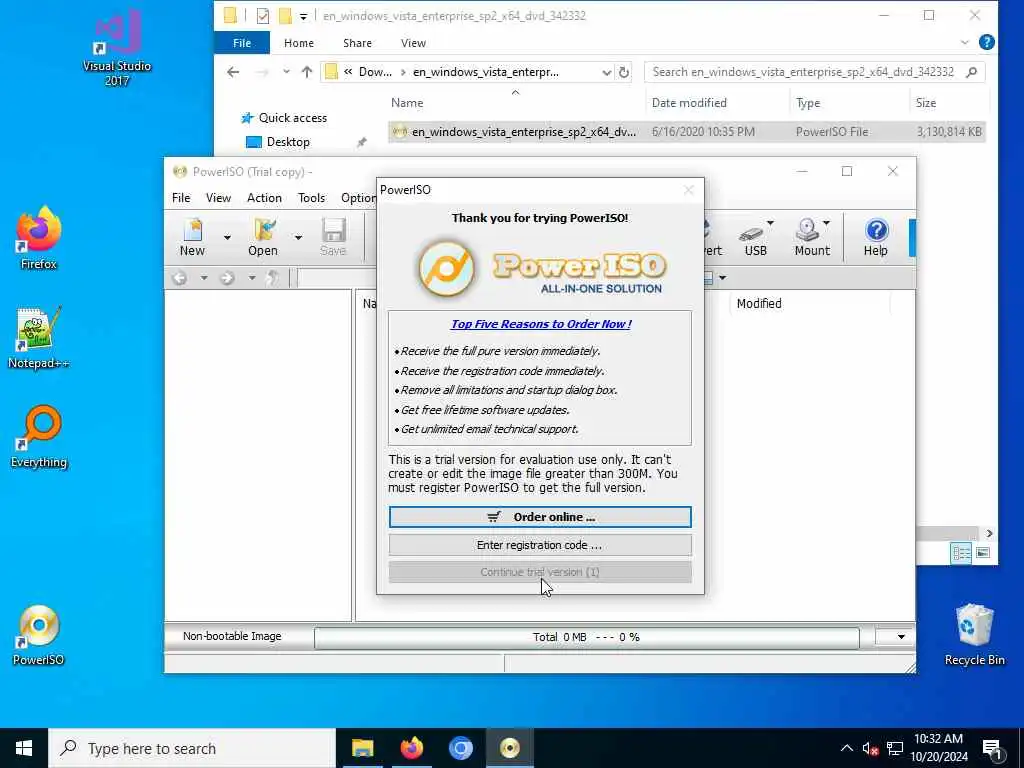Screen dimensions: 1024x768
Task: Open the View tab in Explorer
Action: click(413, 43)
